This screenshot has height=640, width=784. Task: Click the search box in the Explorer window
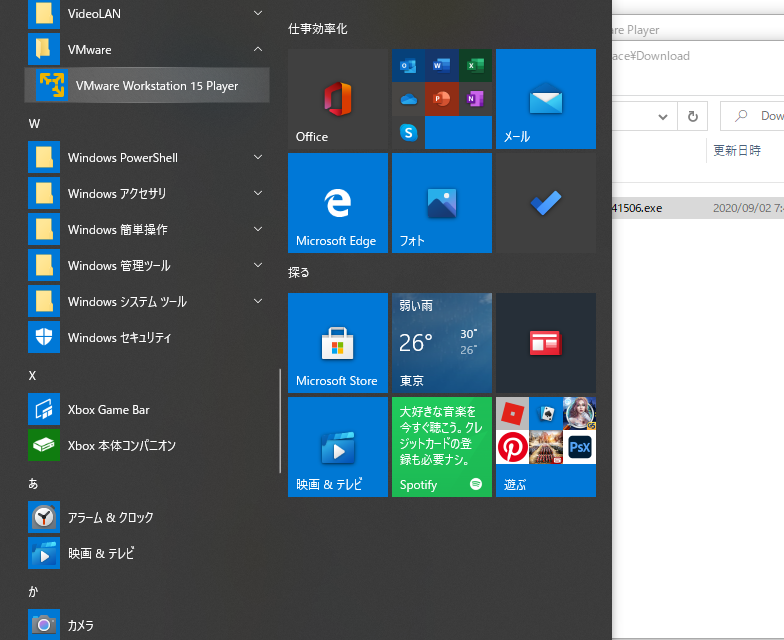click(x=752, y=116)
